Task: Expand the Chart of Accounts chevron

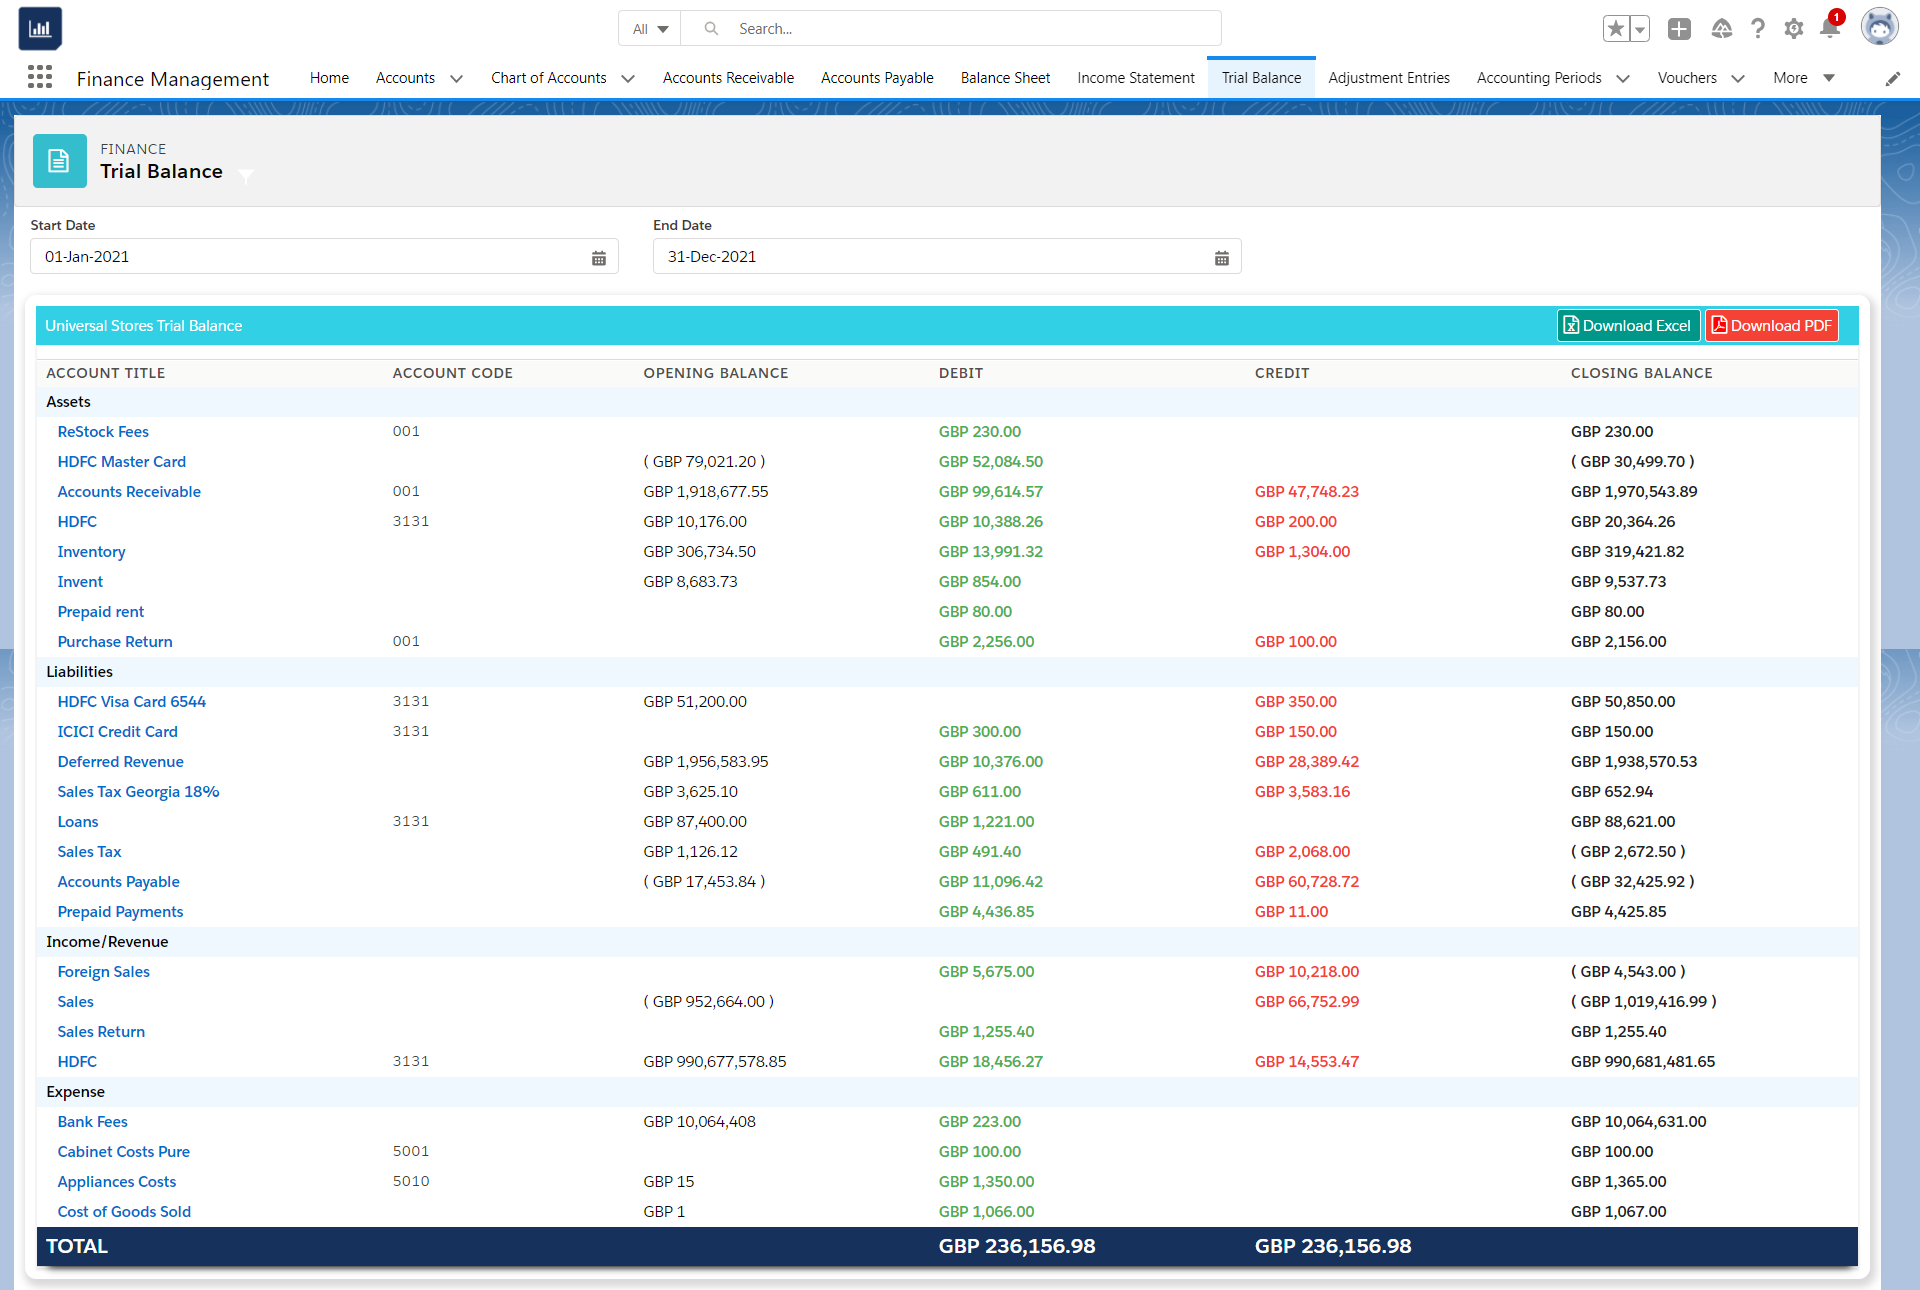Action: point(628,78)
